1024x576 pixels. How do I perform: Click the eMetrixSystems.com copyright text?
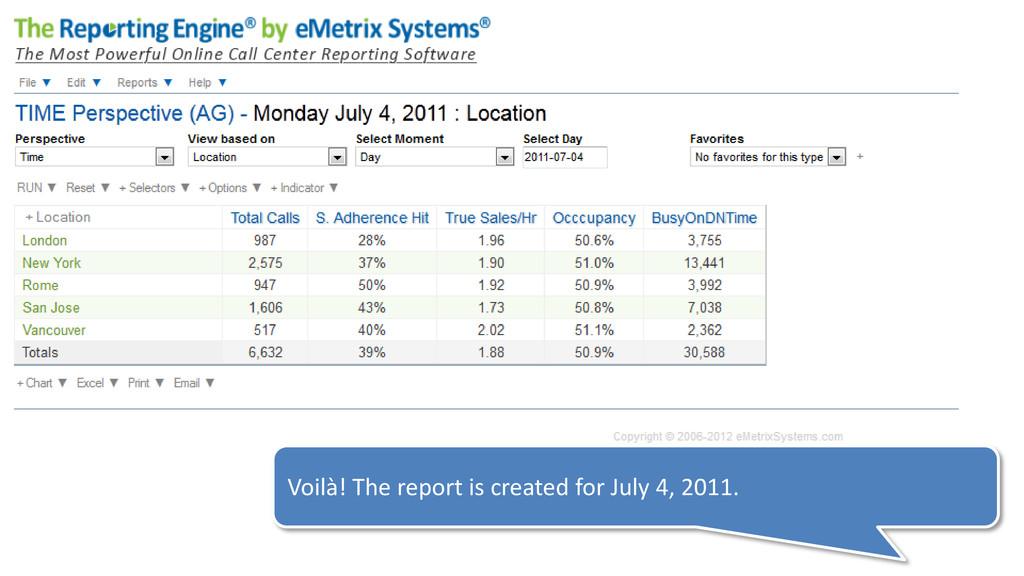pyautogui.click(x=728, y=436)
